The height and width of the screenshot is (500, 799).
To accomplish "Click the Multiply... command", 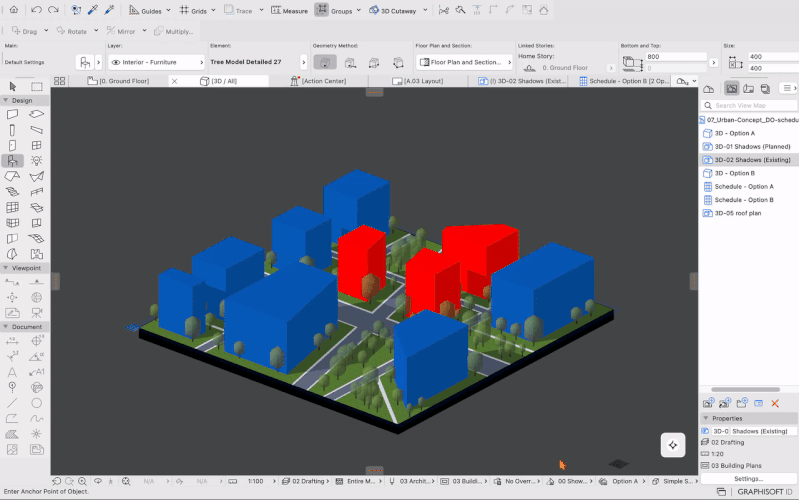I will coord(173,31).
